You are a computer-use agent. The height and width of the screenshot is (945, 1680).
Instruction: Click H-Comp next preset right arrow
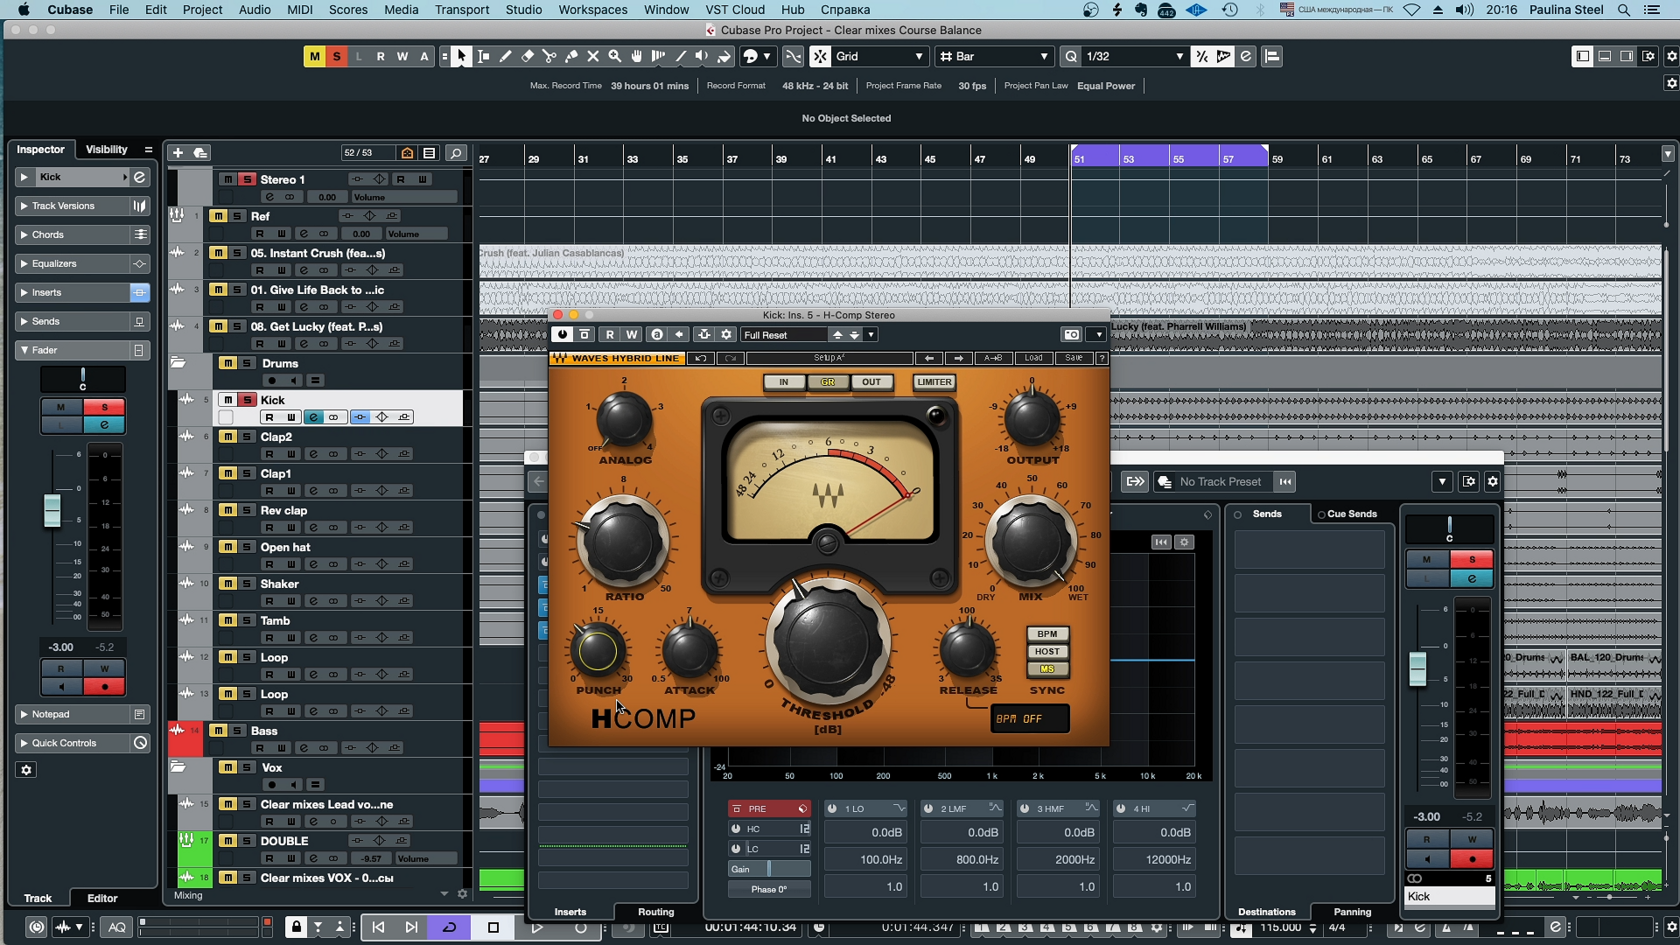pyautogui.click(x=958, y=358)
